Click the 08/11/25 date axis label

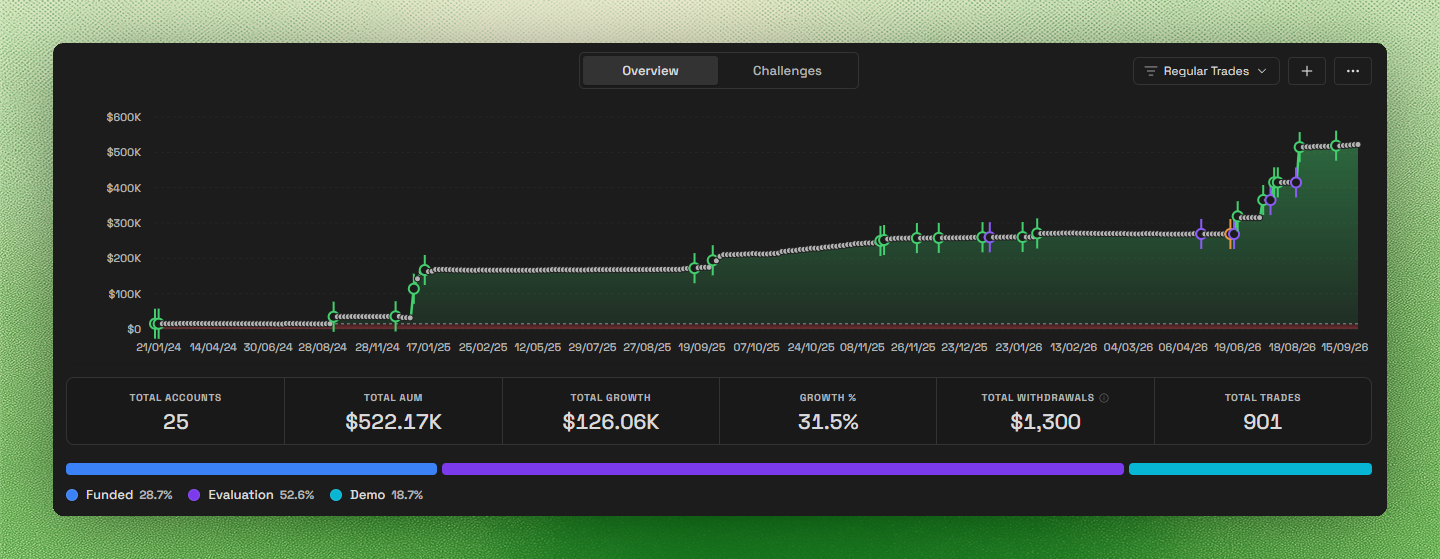pyautogui.click(x=862, y=348)
